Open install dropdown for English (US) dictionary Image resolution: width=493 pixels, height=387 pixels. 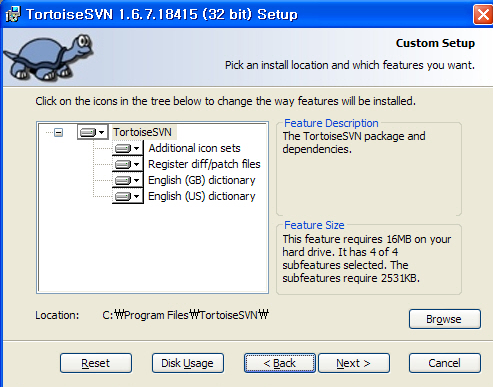(128, 196)
